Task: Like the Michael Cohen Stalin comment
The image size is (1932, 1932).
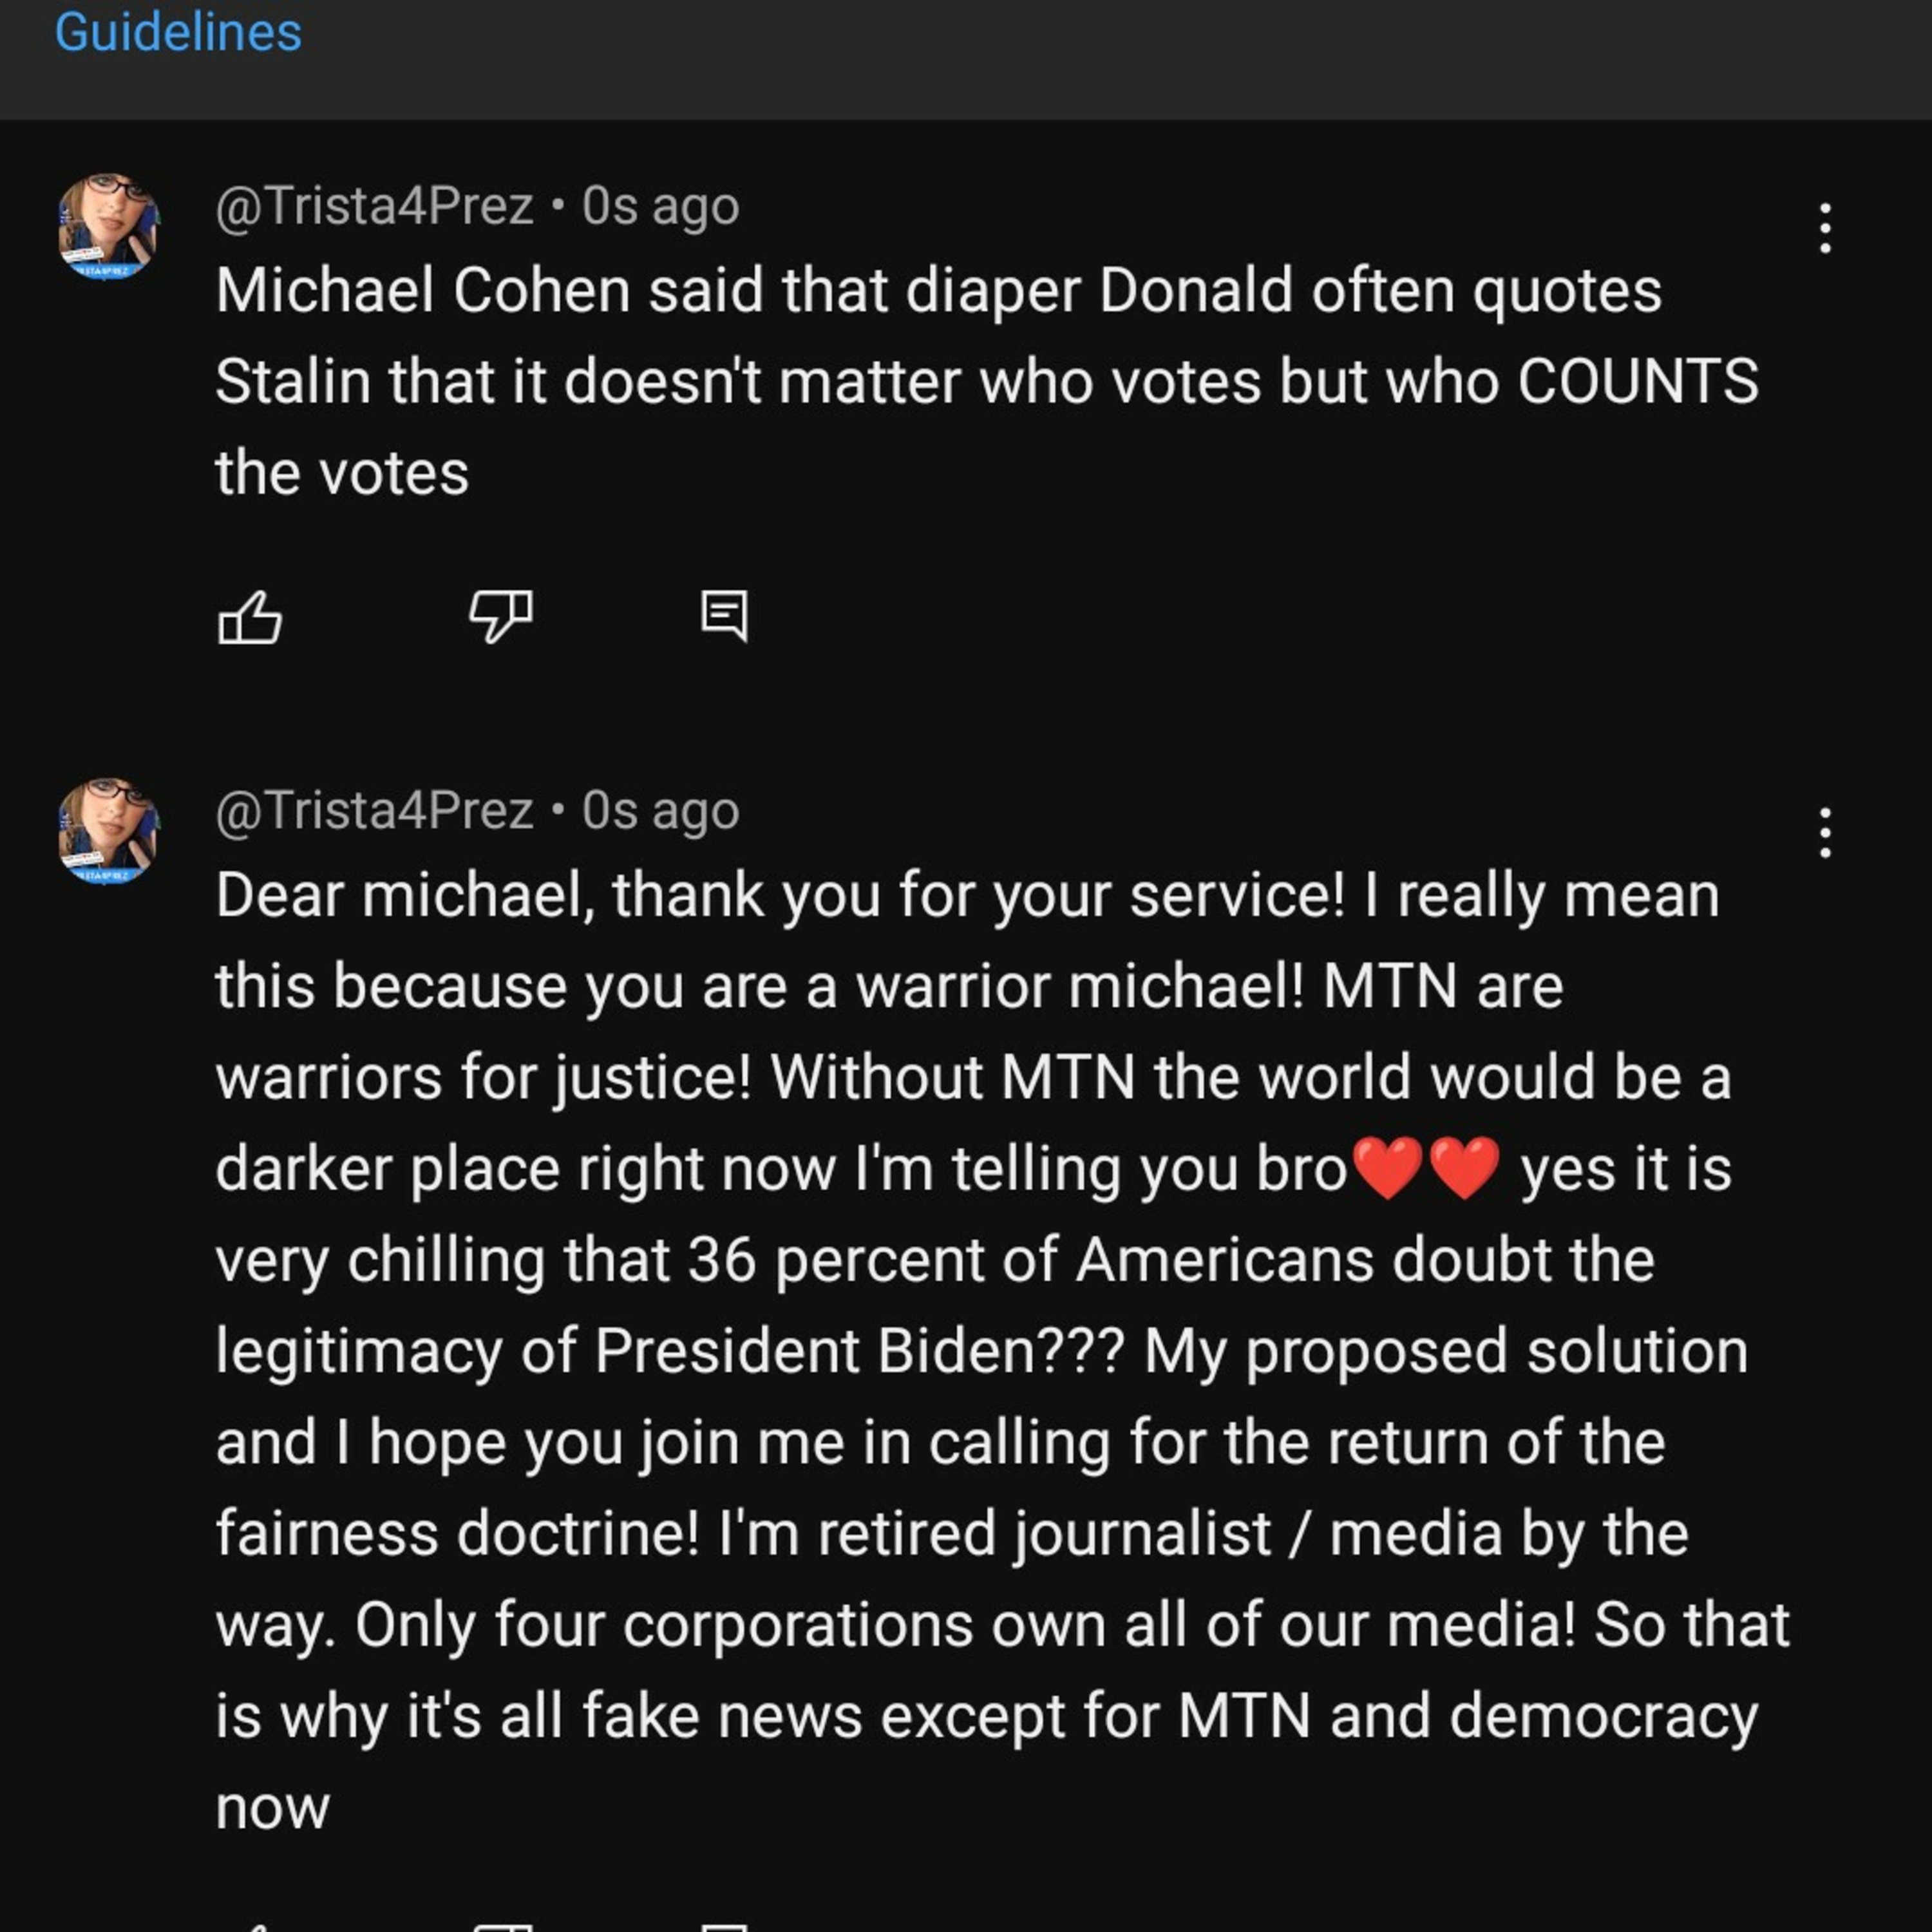Action: click(249, 616)
